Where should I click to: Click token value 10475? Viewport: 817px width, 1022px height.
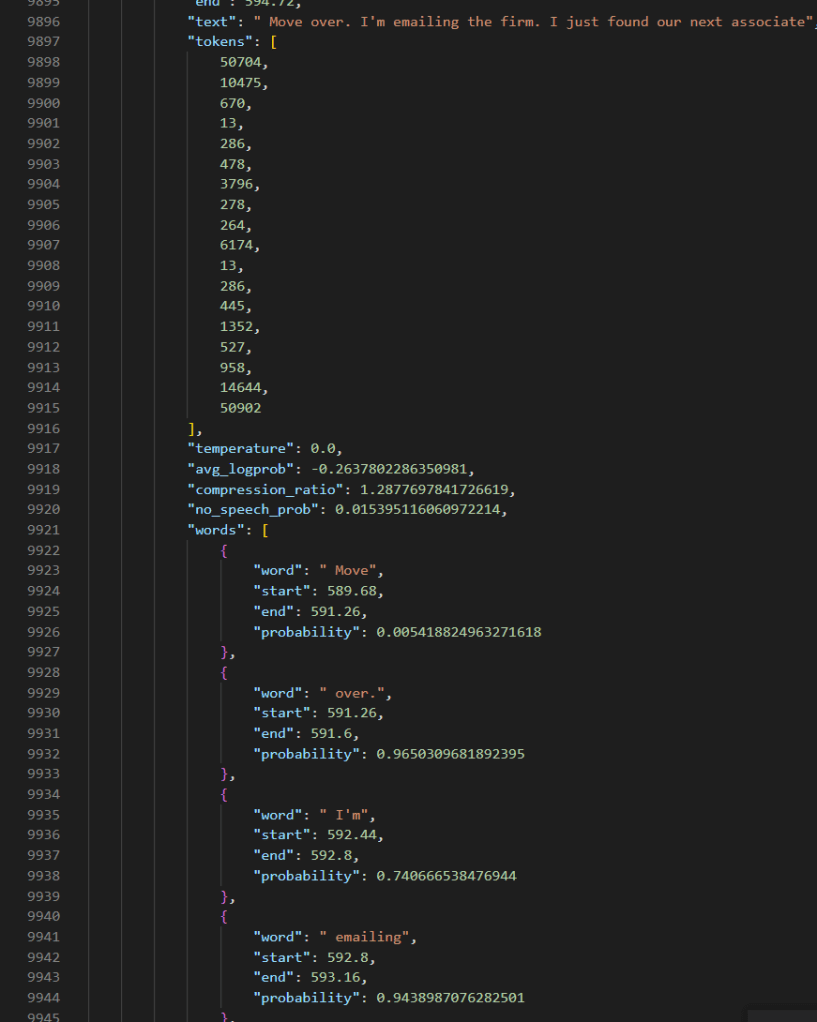[241, 82]
